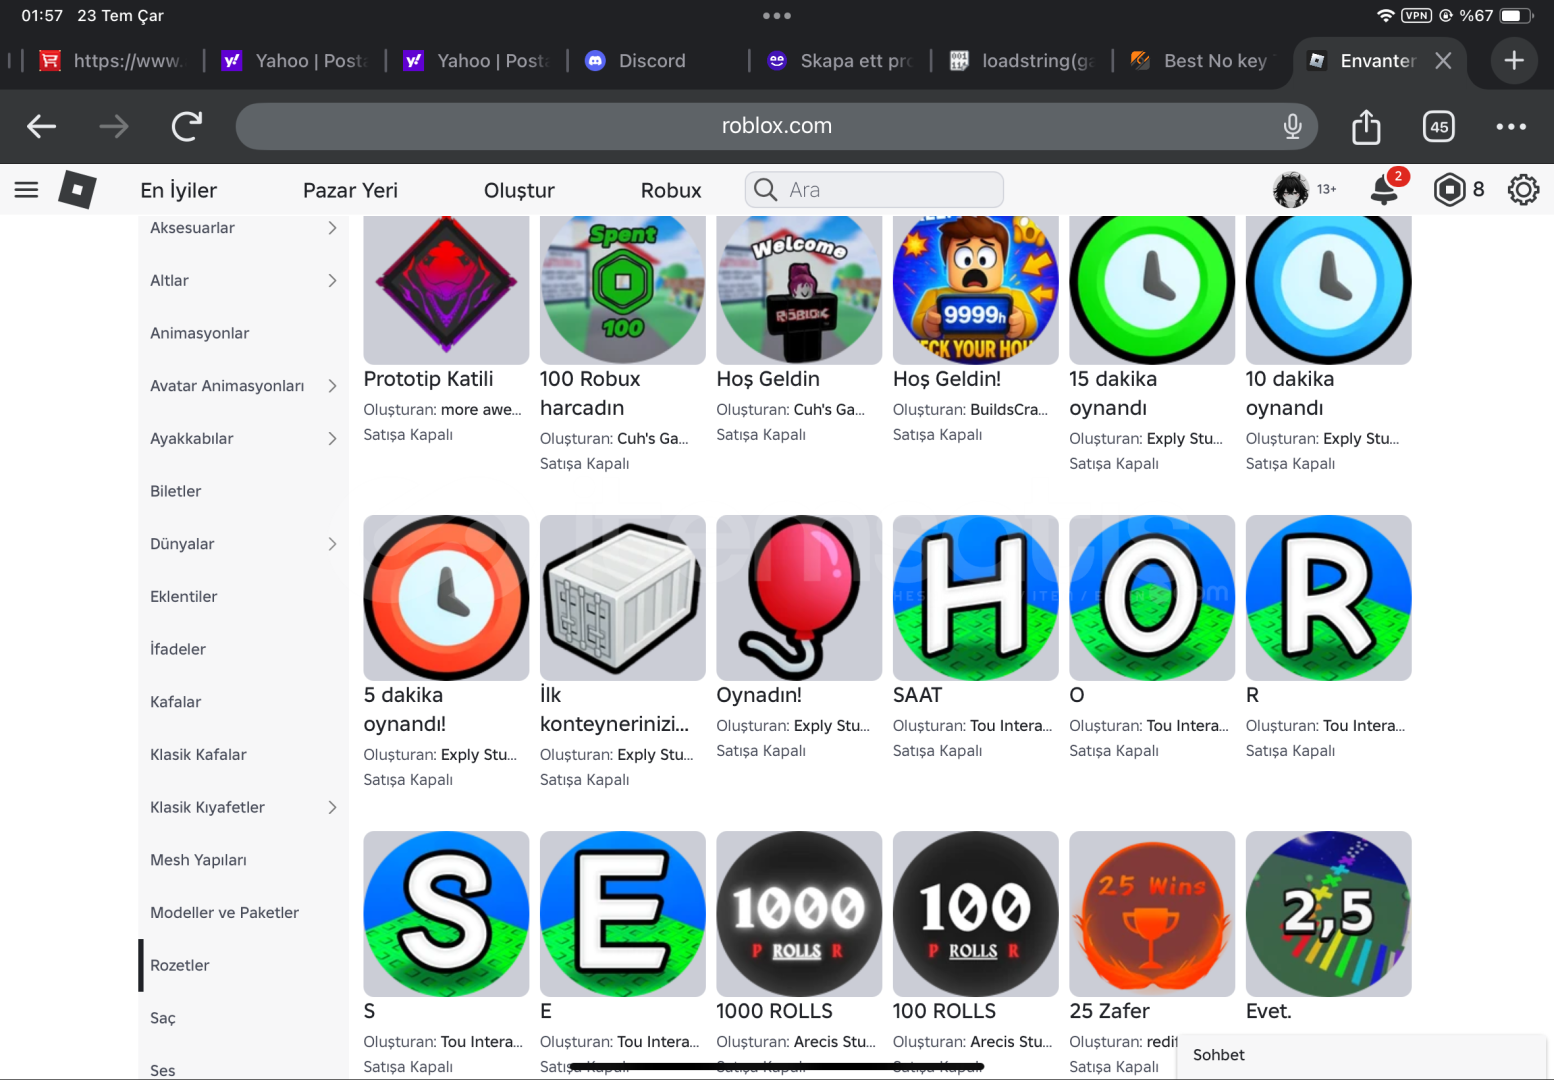Select Rozetler in the sidebar
Viewport: 1554px width, 1080px height.
click(180, 965)
